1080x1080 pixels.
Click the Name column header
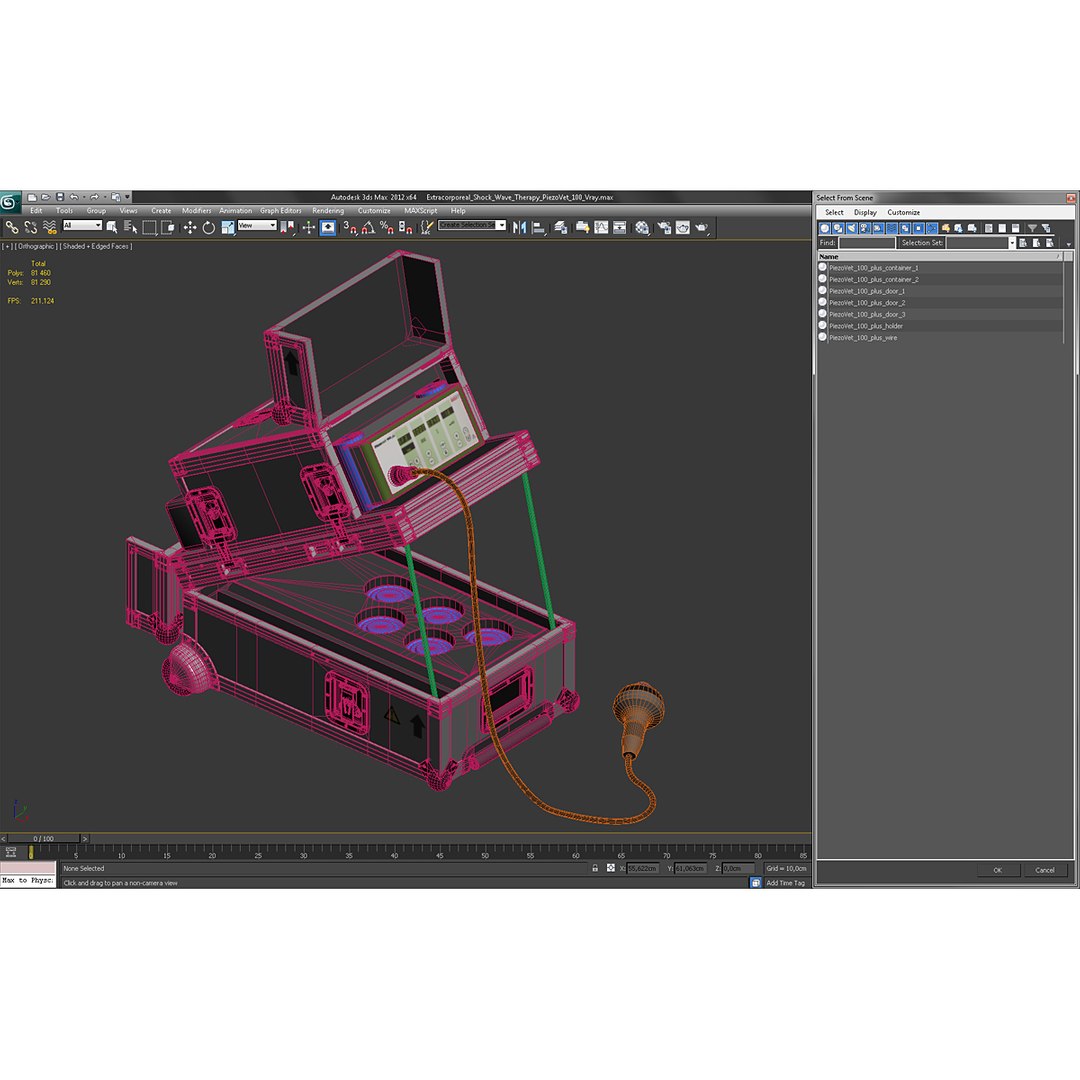[940, 256]
